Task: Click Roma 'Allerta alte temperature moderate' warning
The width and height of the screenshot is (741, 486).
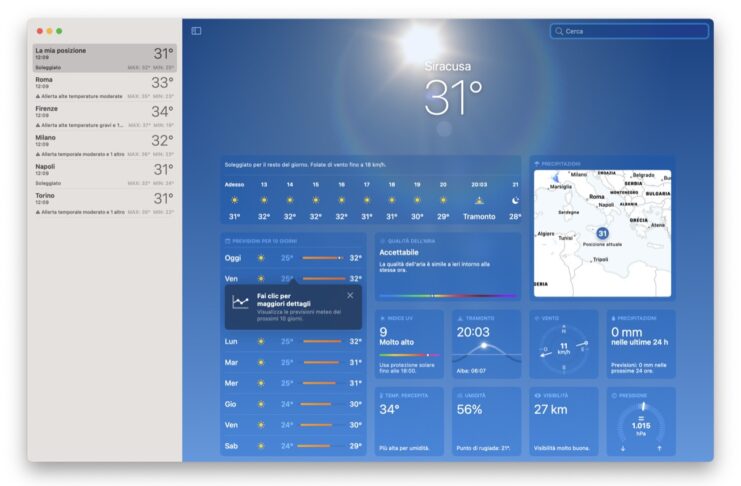Action: coord(79,96)
